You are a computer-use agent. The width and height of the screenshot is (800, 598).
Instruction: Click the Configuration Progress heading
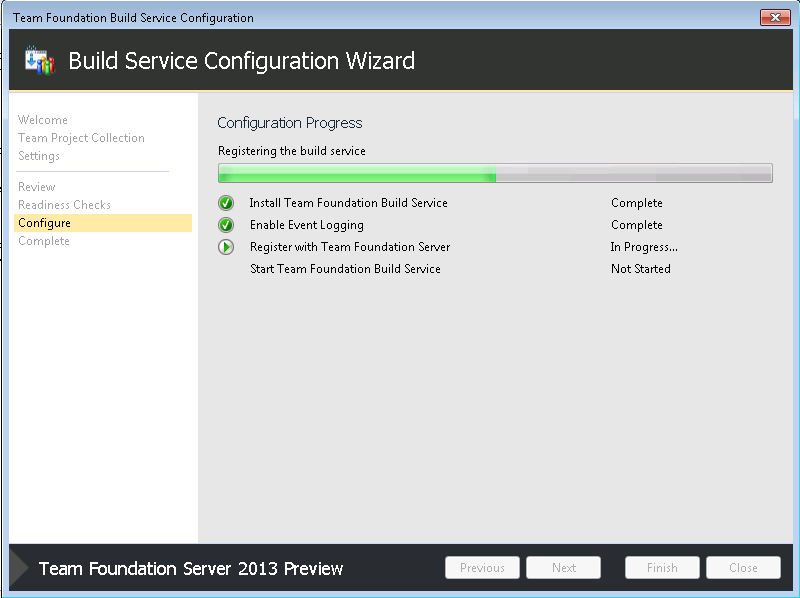click(290, 123)
